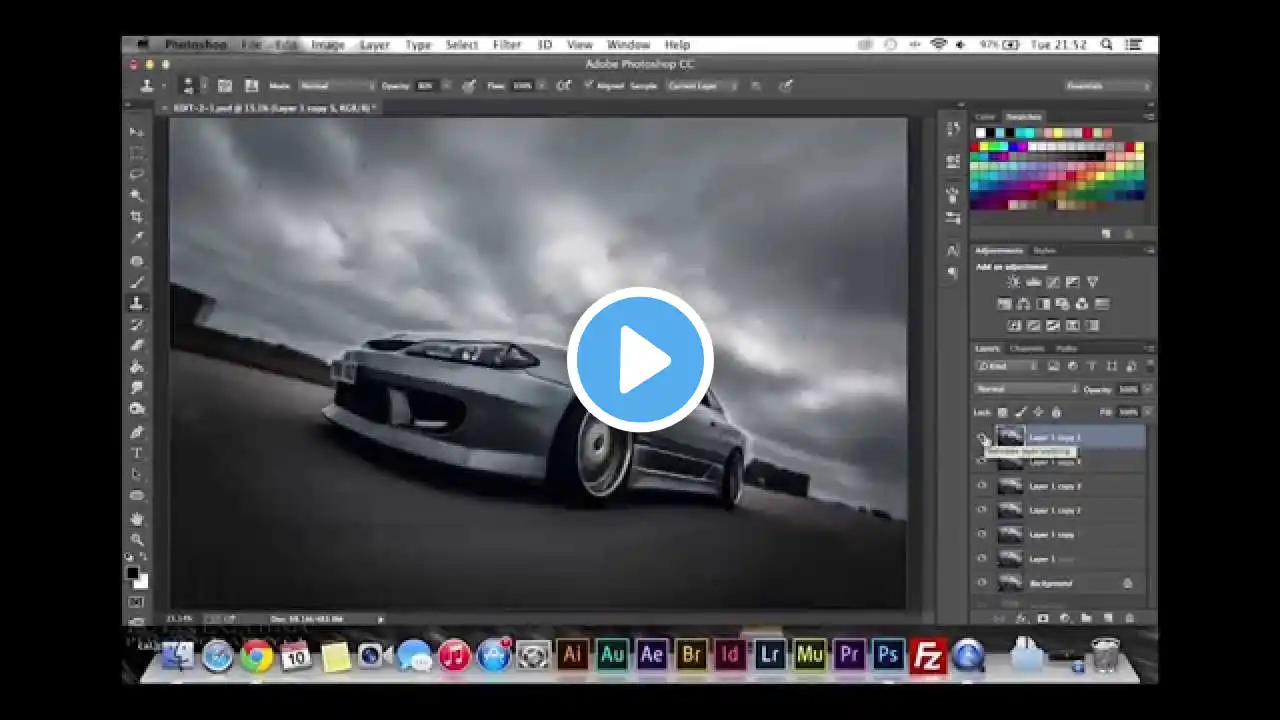Open the Filter menu
1280x720 pixels.
507,45
